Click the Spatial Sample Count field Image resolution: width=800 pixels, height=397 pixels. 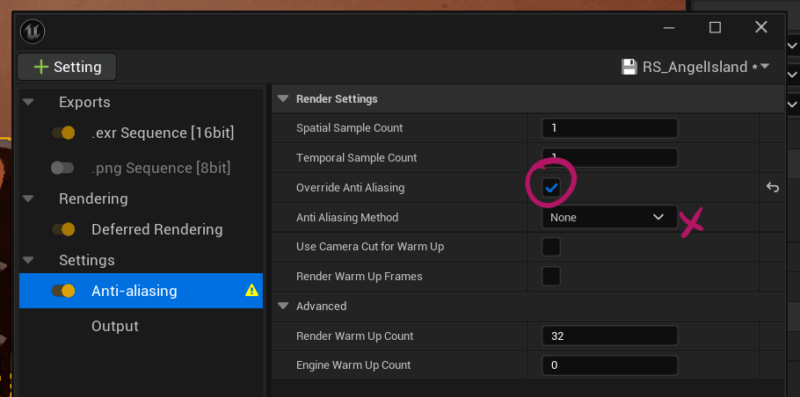tap(610, 128)
